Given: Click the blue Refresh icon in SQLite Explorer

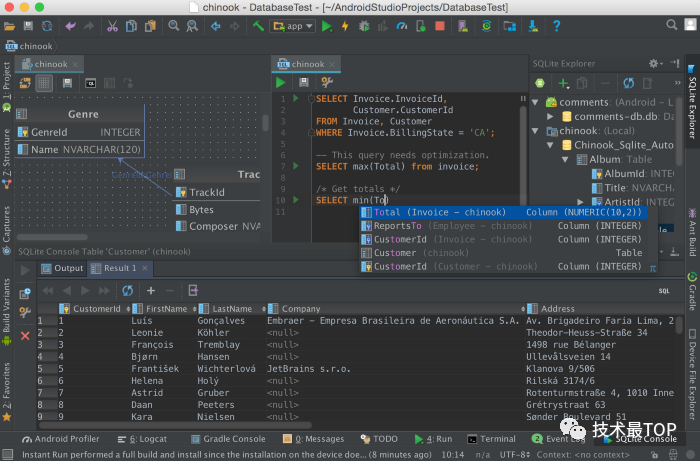Looking at the screenshot, I should [629, 83].
